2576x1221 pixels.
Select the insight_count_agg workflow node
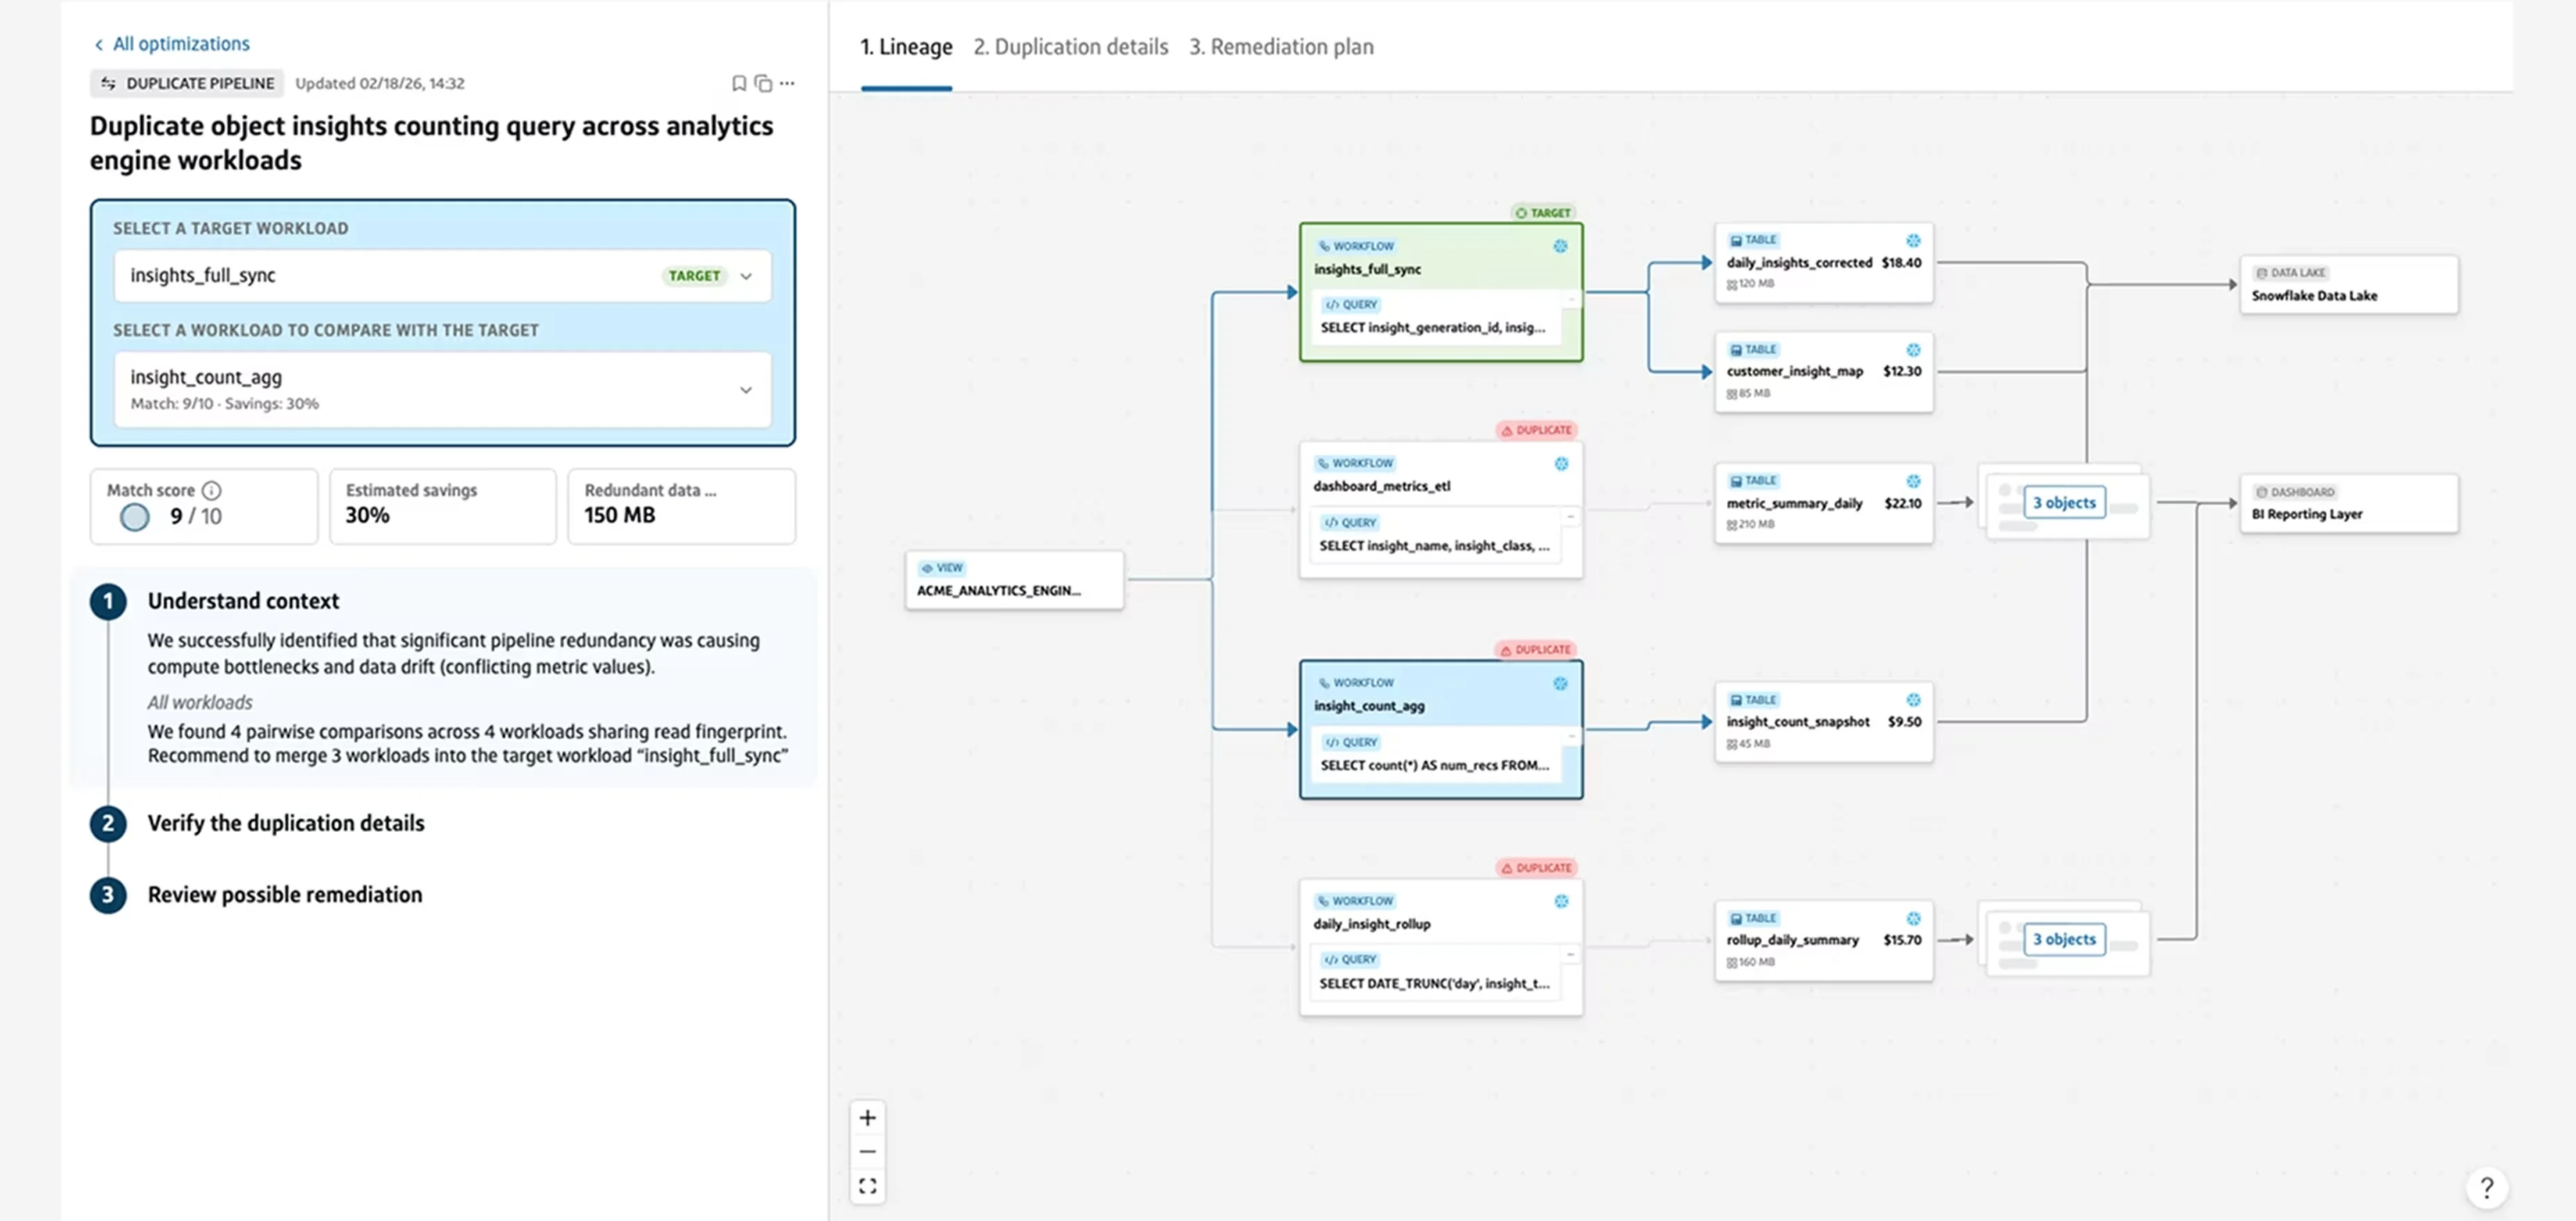point(1441,729)
